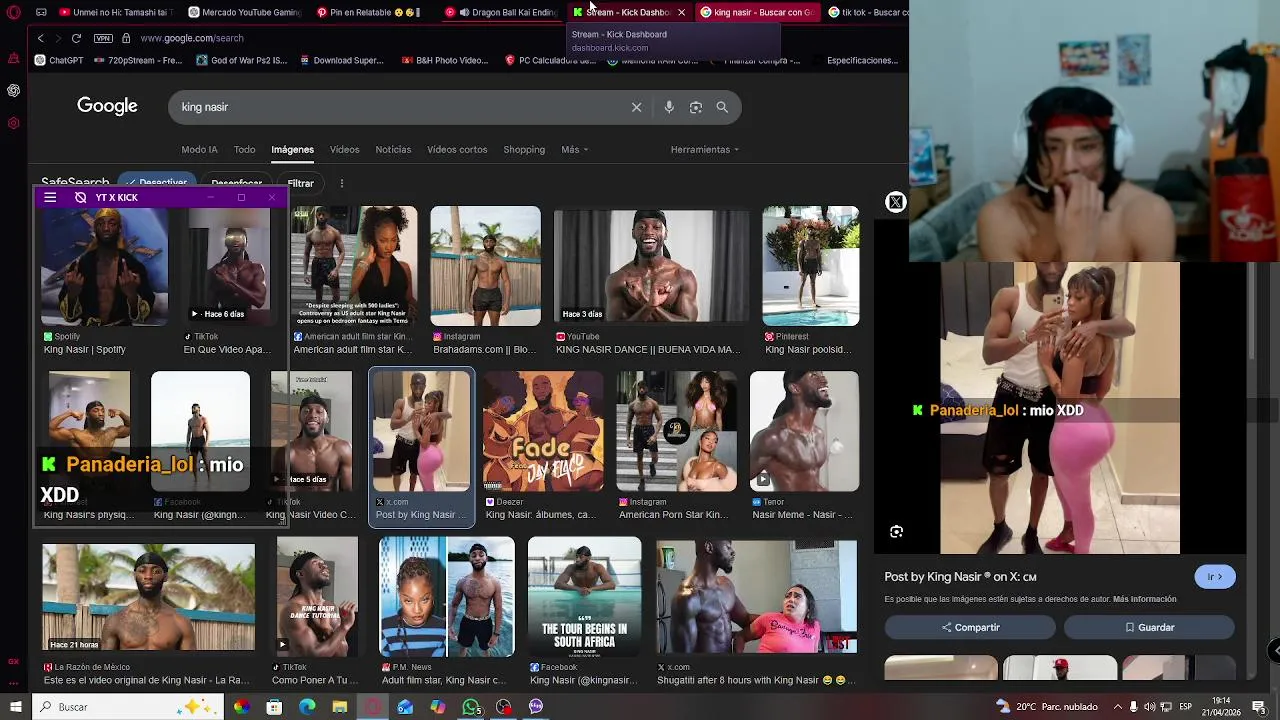Open the King Nasir Spotify thumbnail
Image resolution: width=1280 pixels, height=720 pixels.
pyautogui.click(x=104, y=266)
